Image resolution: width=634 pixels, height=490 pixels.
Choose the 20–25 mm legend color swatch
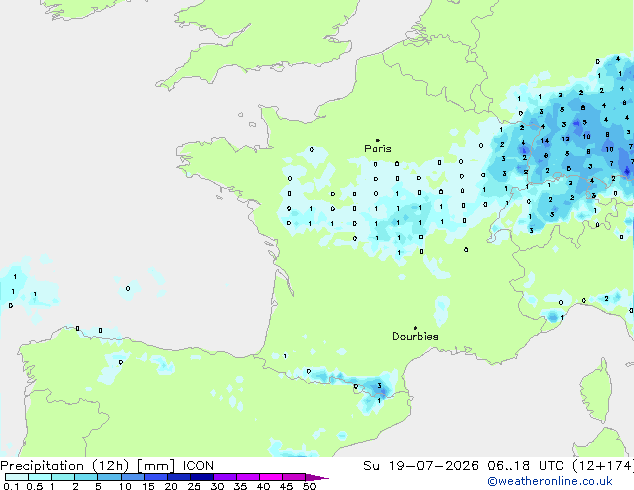tap(178, 477)
